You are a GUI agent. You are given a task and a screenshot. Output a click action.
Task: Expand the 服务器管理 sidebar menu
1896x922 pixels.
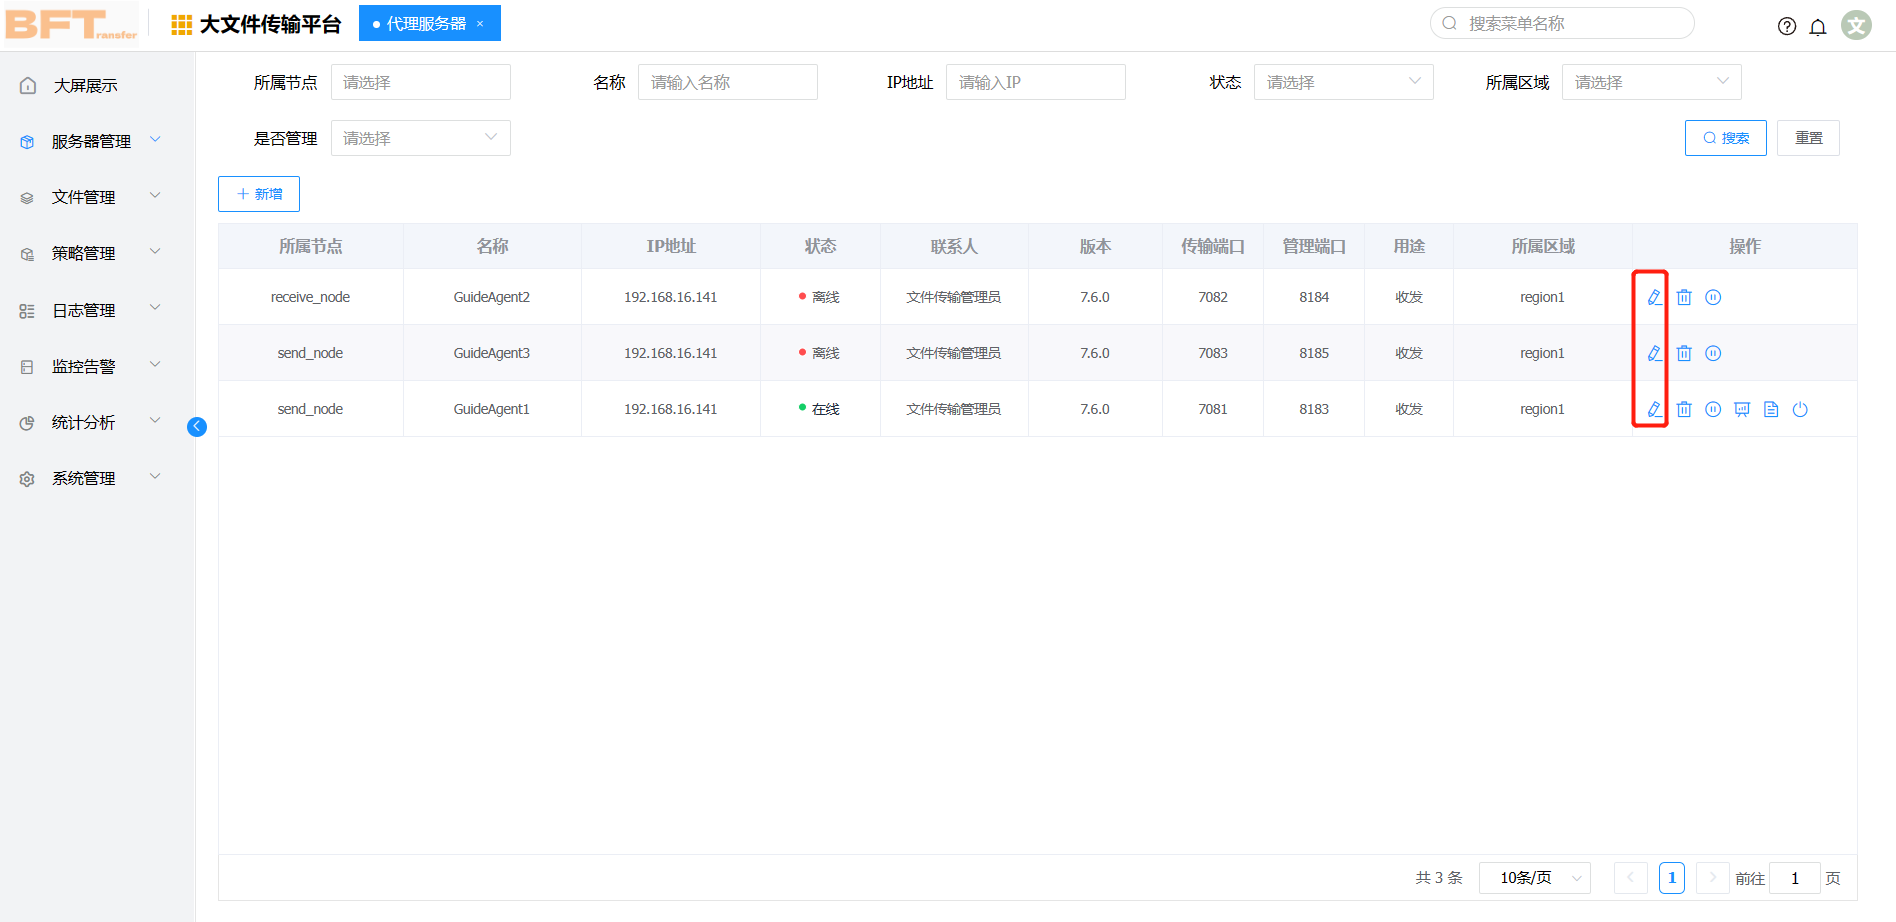pos(90,140)
